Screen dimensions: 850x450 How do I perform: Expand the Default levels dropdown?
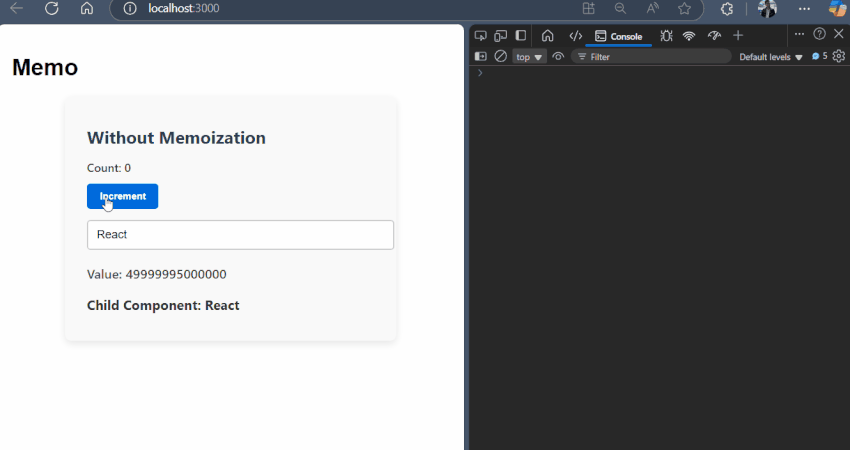pos(771,57)
